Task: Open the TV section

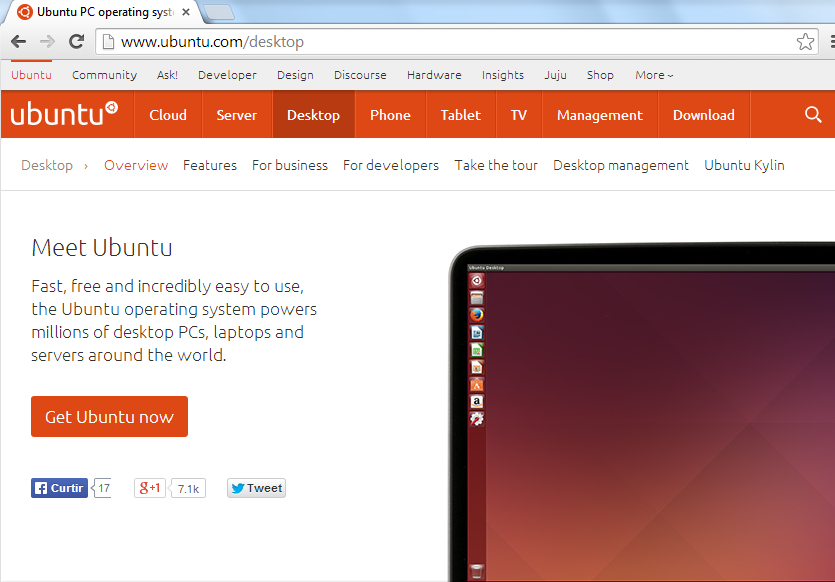Action: [x=519, y=114]
